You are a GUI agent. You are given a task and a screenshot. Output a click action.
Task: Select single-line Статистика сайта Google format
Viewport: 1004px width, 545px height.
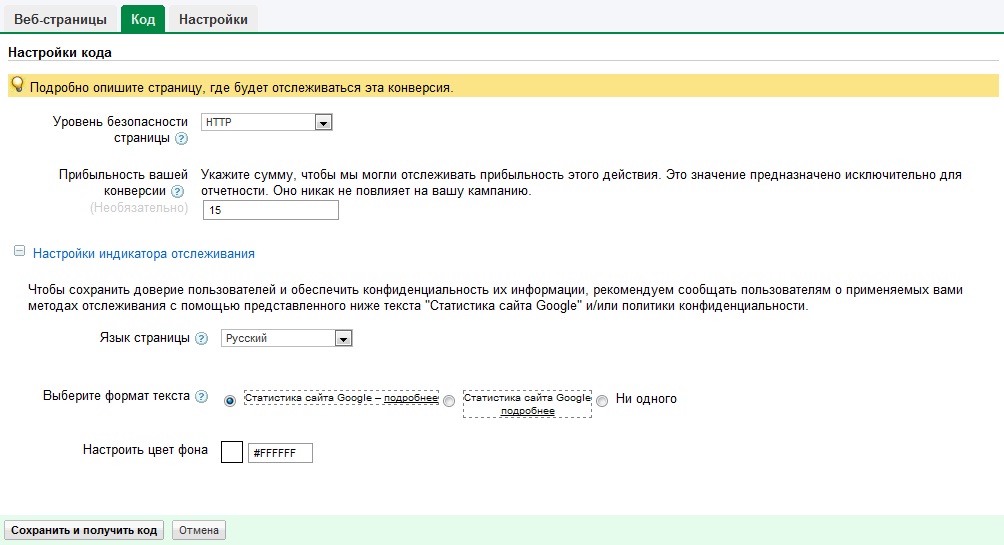point(231,400)
